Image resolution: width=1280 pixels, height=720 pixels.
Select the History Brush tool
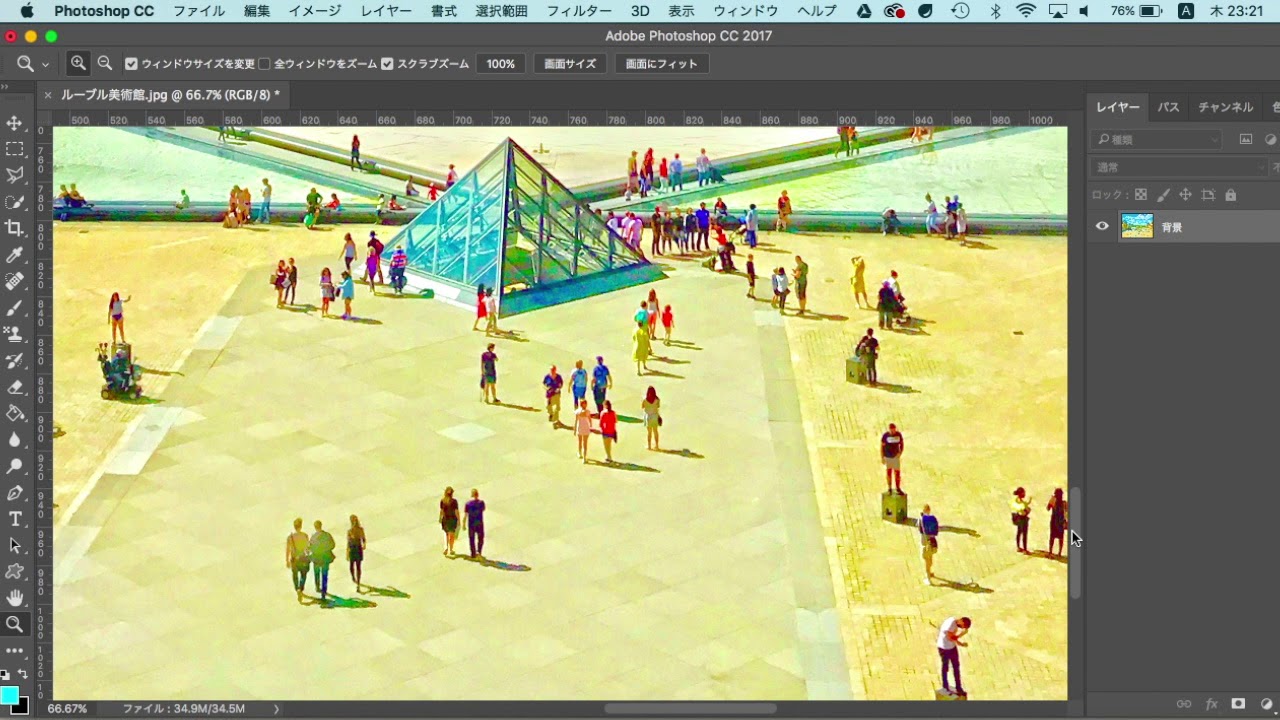[15, 360]
